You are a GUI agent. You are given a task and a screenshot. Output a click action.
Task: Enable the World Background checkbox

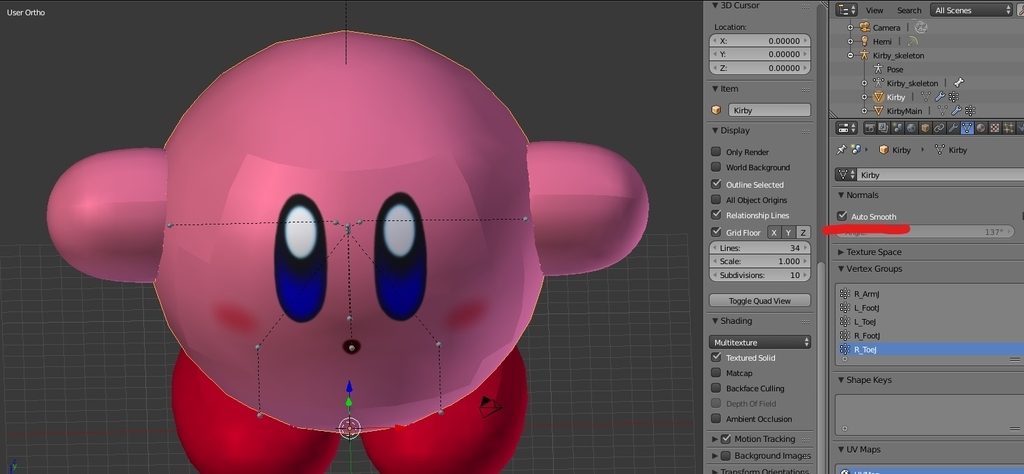pos(716,167)
